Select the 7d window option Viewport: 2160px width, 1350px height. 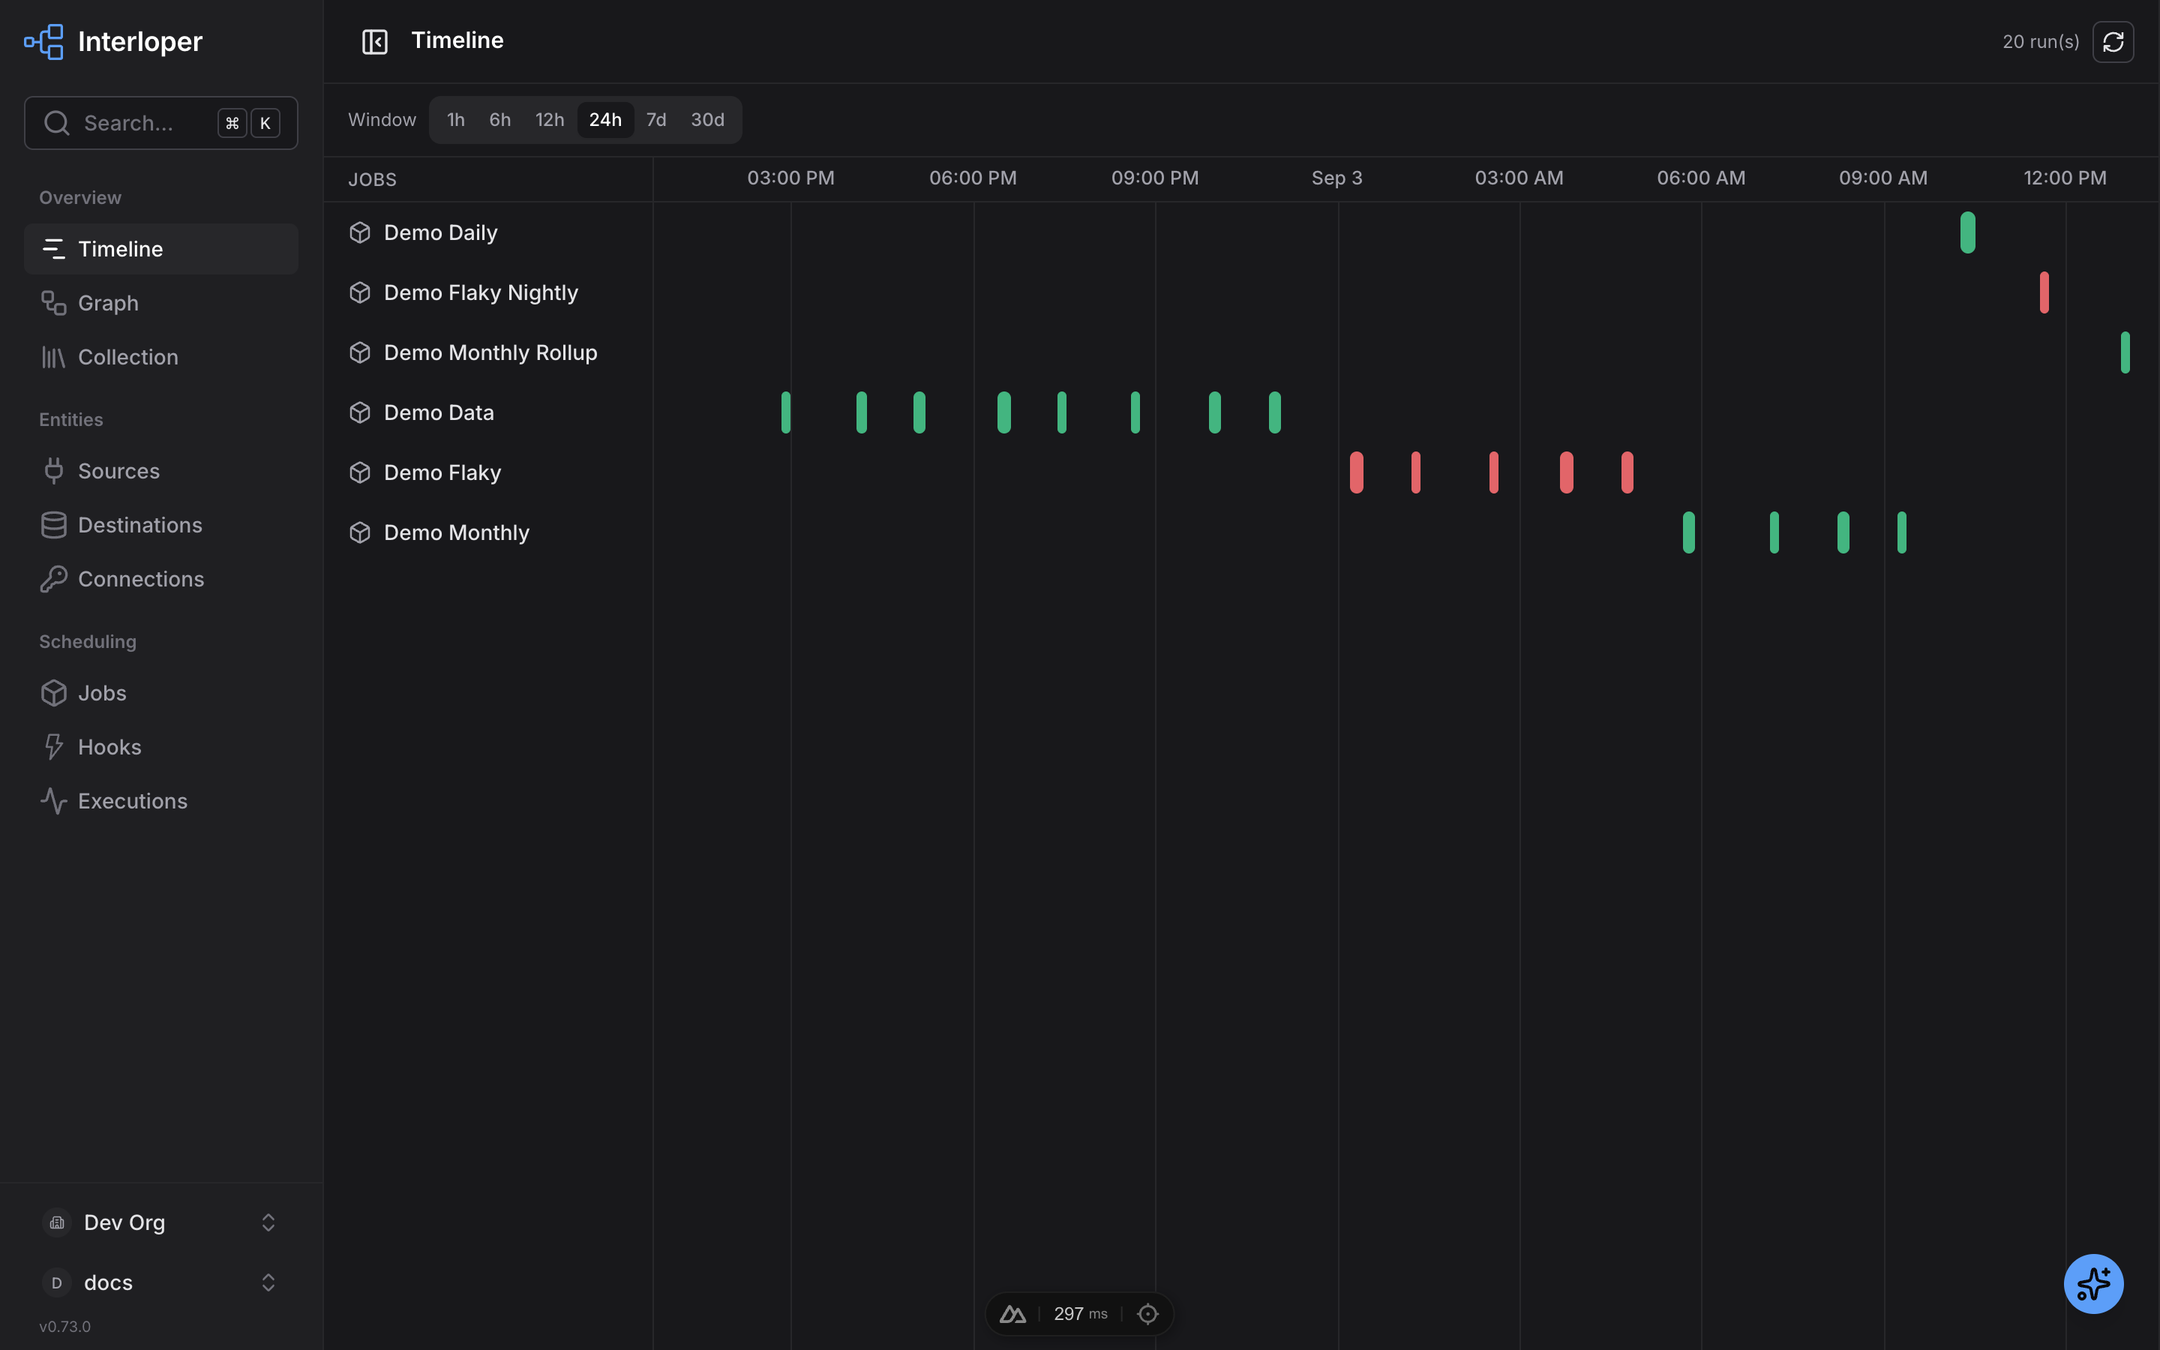[656, 120]
